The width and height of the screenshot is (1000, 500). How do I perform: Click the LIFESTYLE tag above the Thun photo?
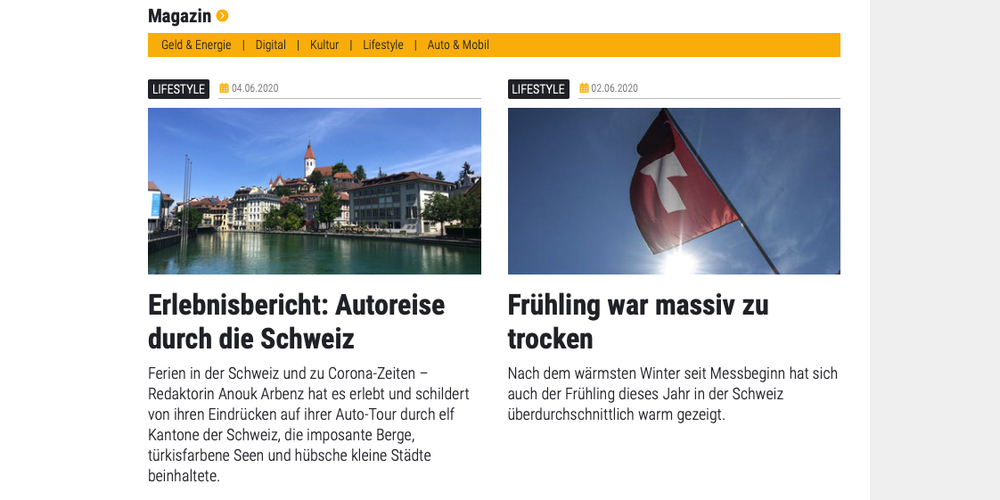pyautogui.click(x=179, y=89)
